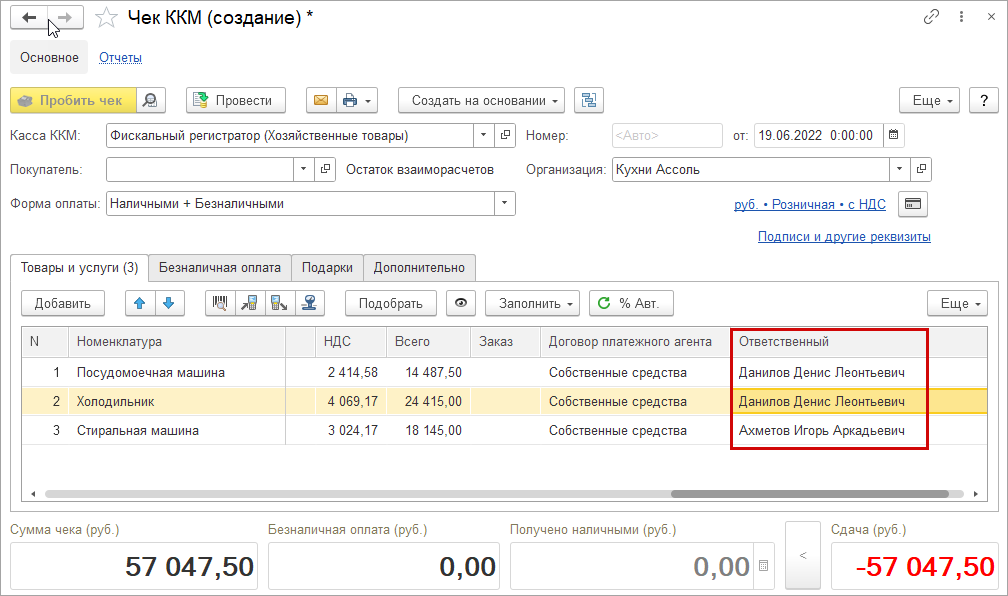Click the 24 415,00 total cell
1008x596 pixels.
click(428, 401)
